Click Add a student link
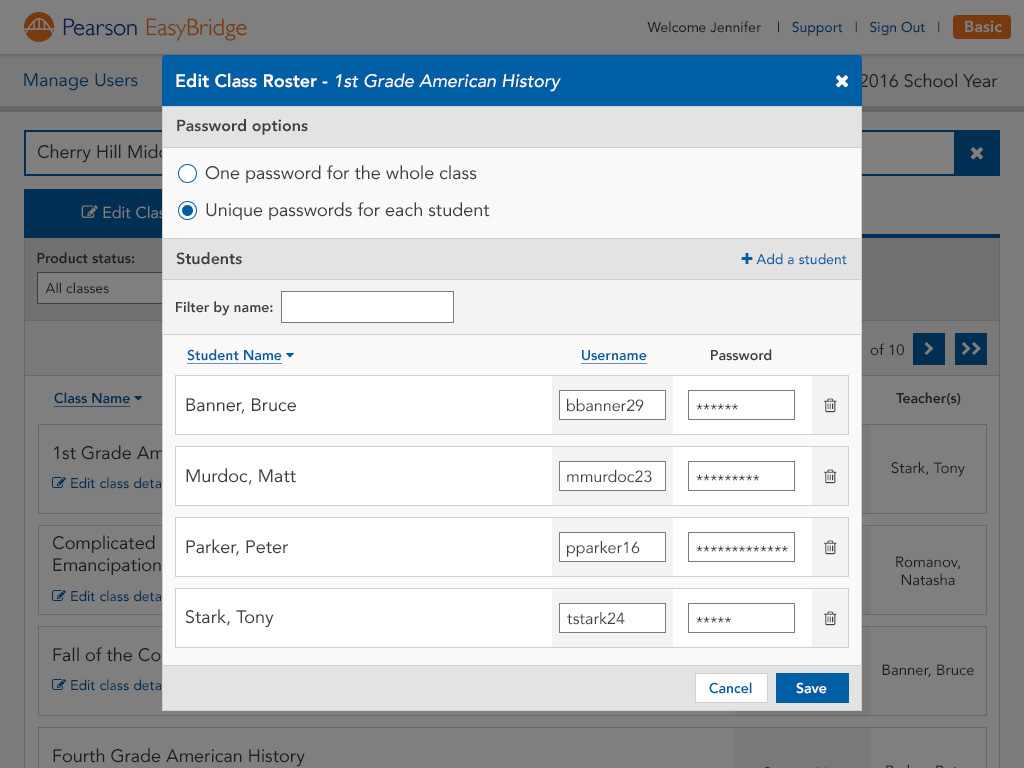The width and height of the screenshot is (1024, 768). [x=794, y=259]
